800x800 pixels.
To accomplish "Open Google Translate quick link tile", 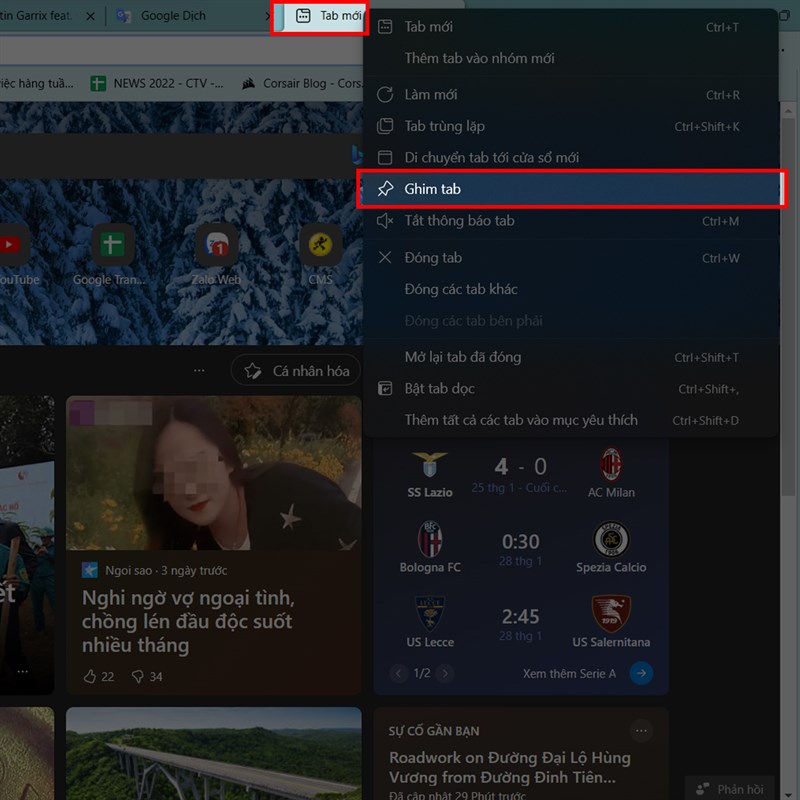I will pos(112,244).
